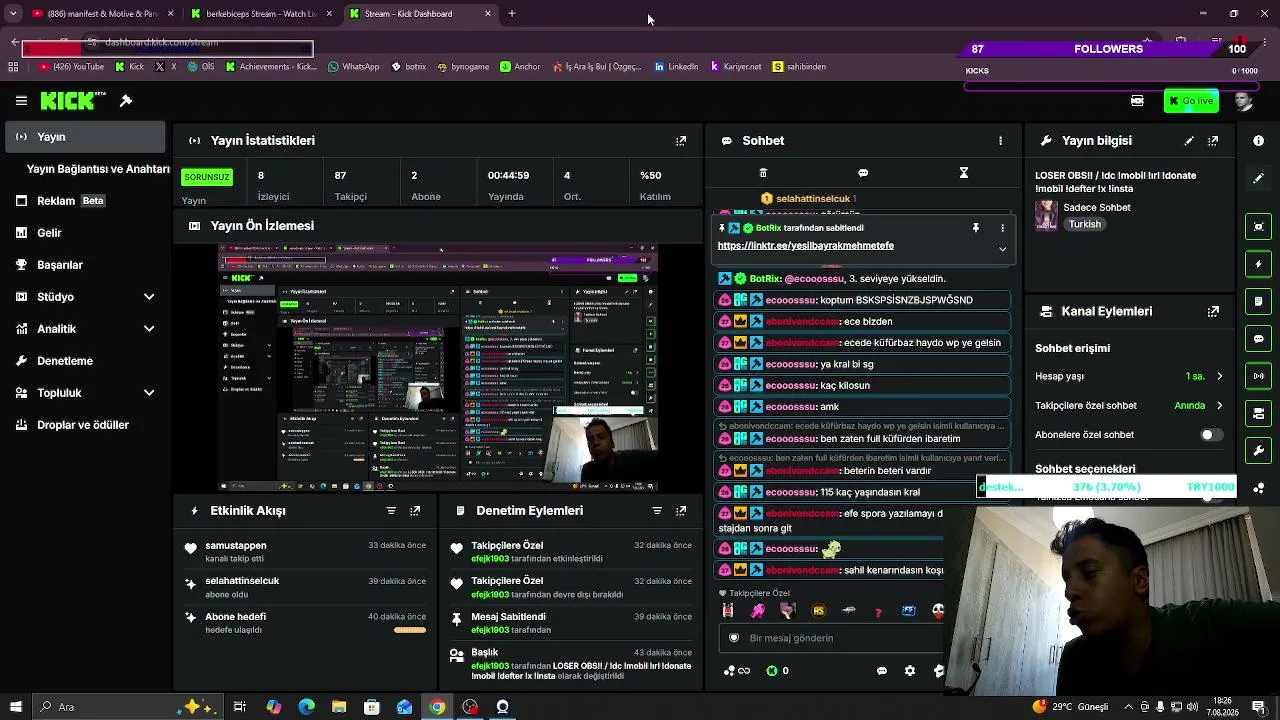The image size is (1280, 720).
Task: Unpin the BotRix pinned message
Action: point(976,228)
